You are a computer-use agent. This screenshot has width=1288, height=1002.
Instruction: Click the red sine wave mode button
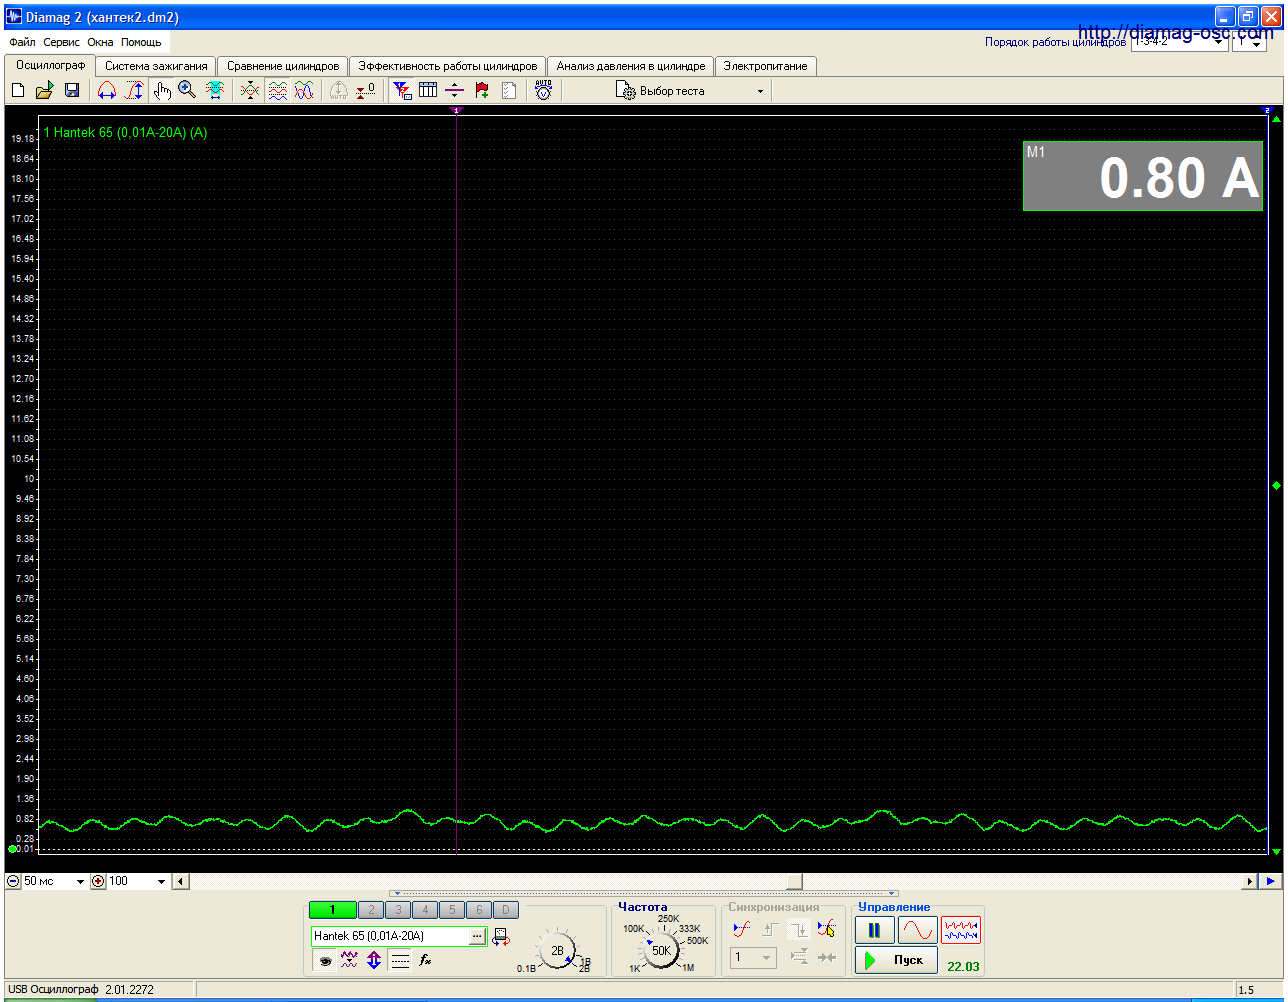tap(918, 931)
